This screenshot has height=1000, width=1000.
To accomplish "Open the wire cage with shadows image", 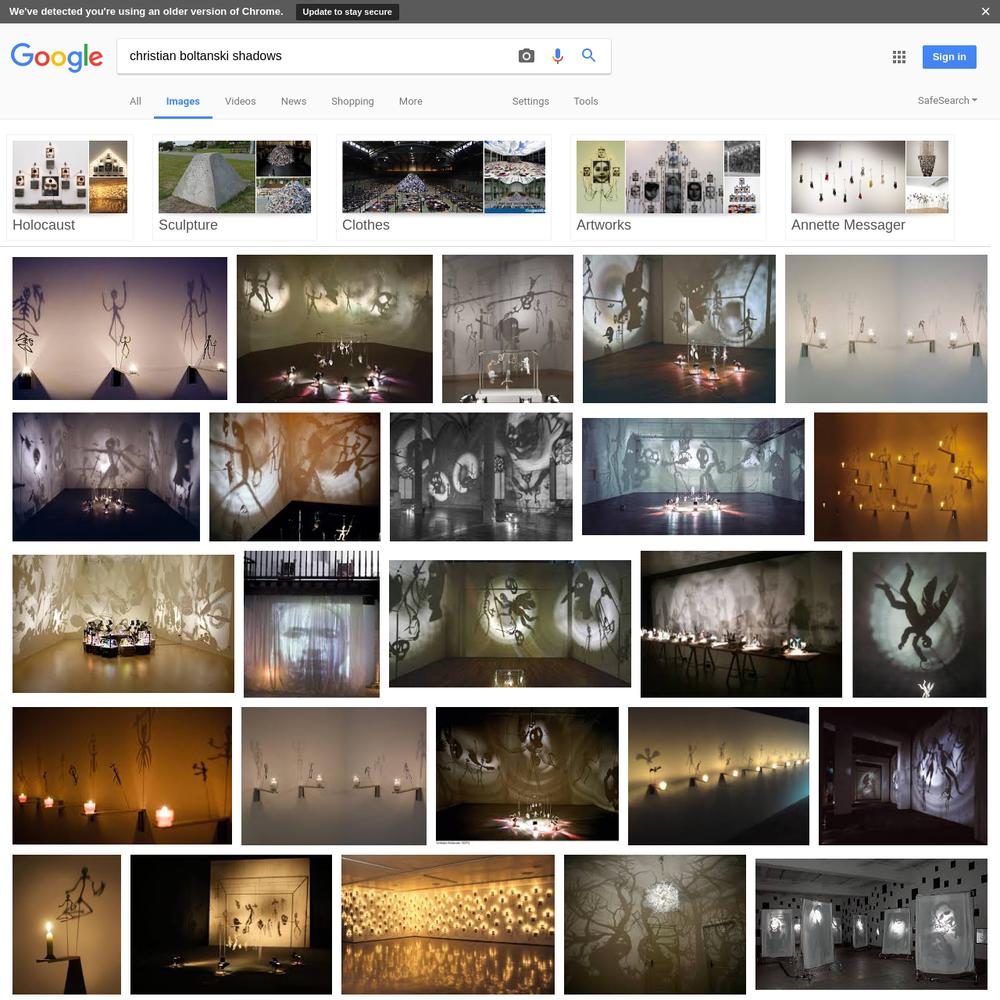I will pyautogui.click(x=231, y=924).
